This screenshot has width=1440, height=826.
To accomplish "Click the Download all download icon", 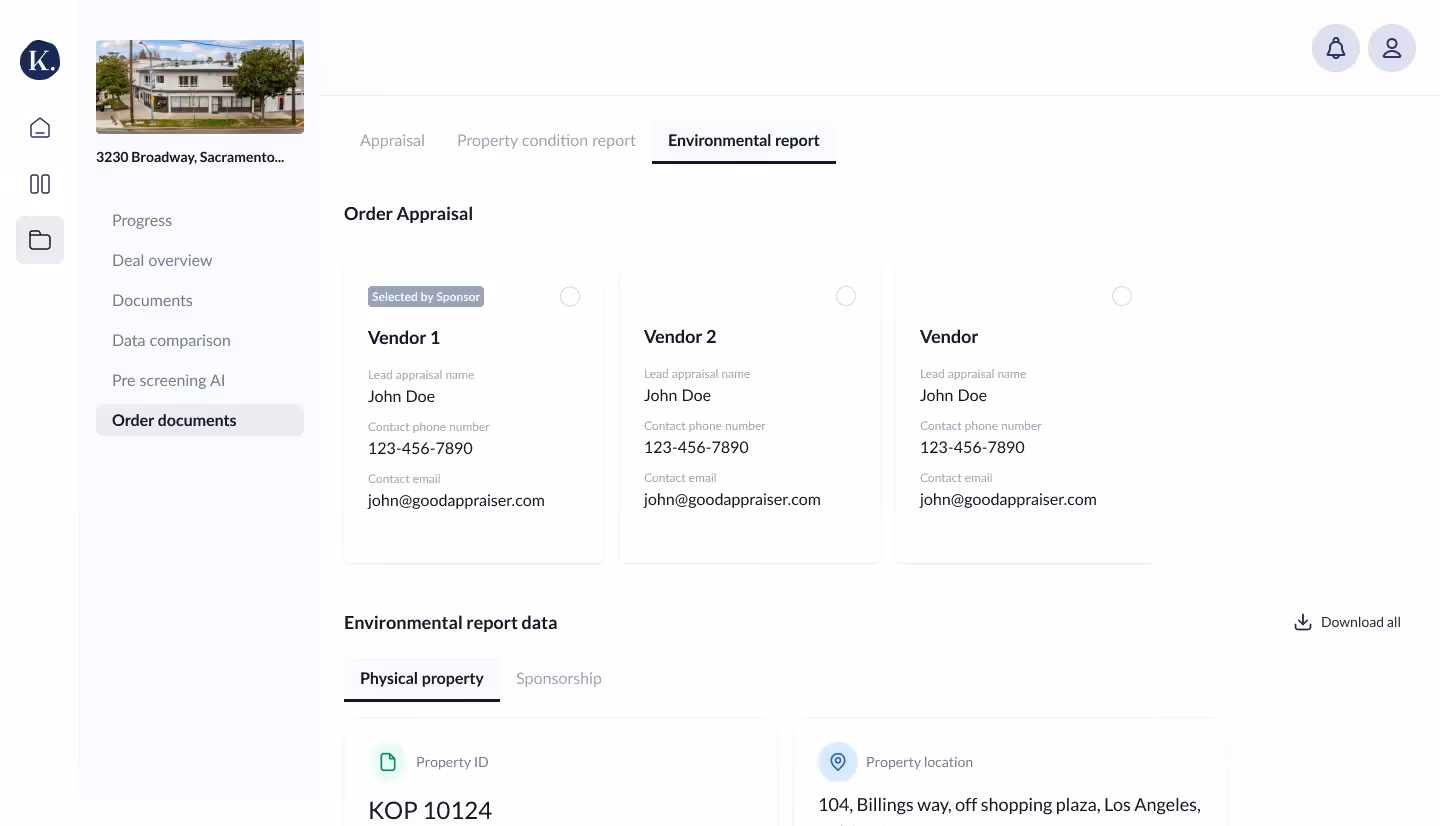I will click(x=1303, y=621).
